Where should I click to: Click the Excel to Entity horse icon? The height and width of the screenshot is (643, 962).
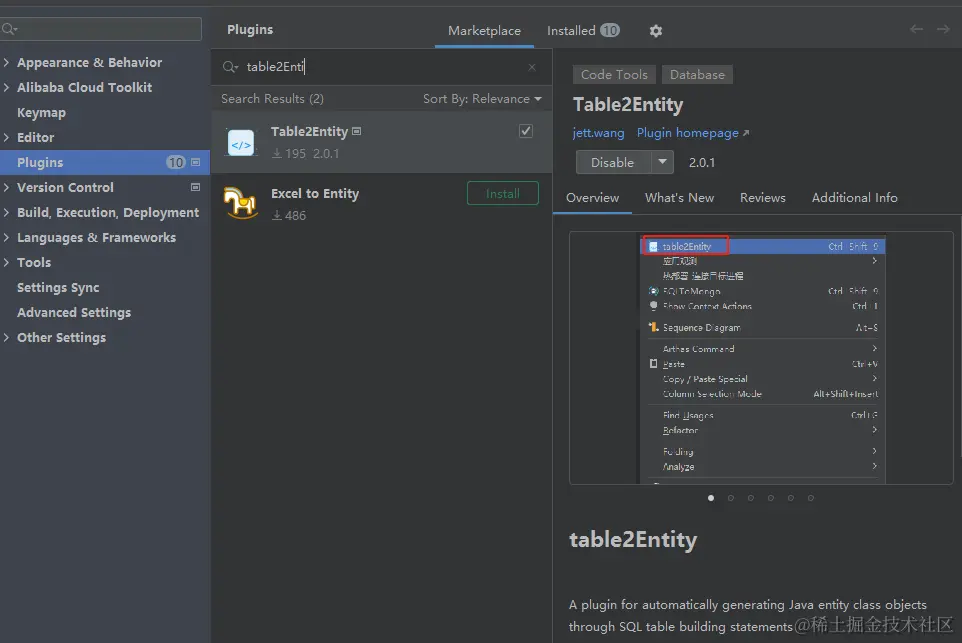tap(240, 203)
